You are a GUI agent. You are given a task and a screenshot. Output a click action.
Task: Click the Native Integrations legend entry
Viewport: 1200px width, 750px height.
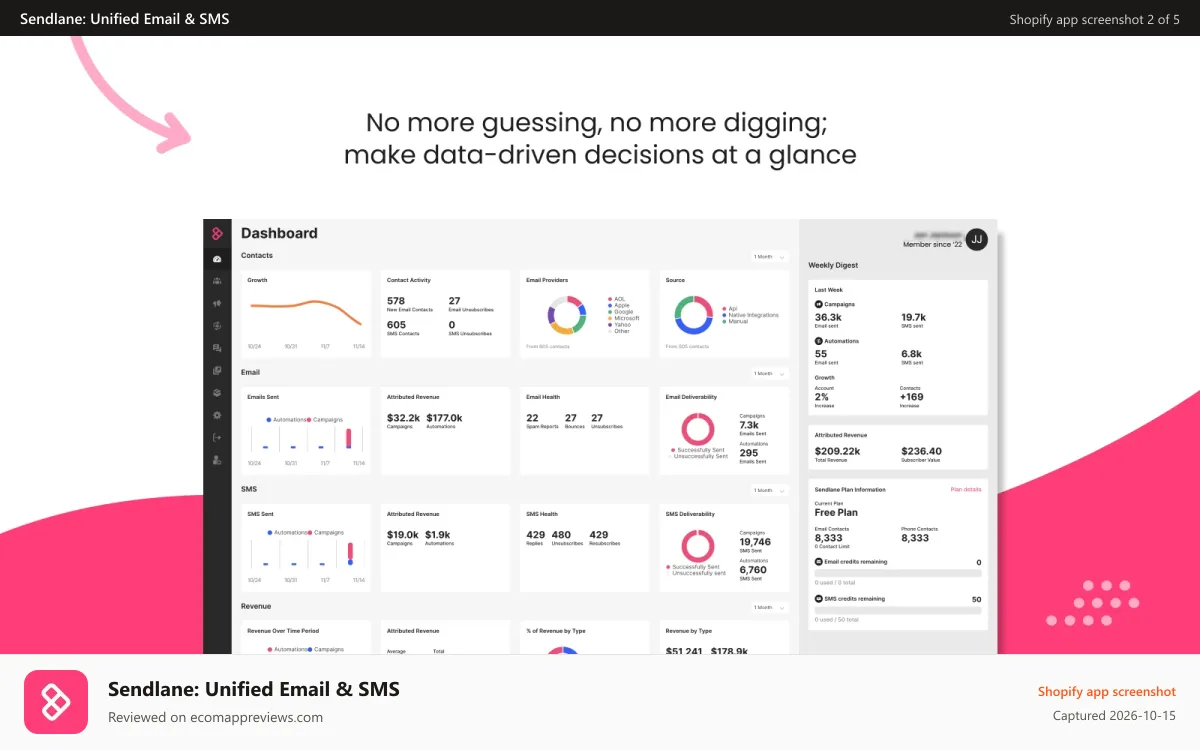pyautogui.click(x=750, y=315)
